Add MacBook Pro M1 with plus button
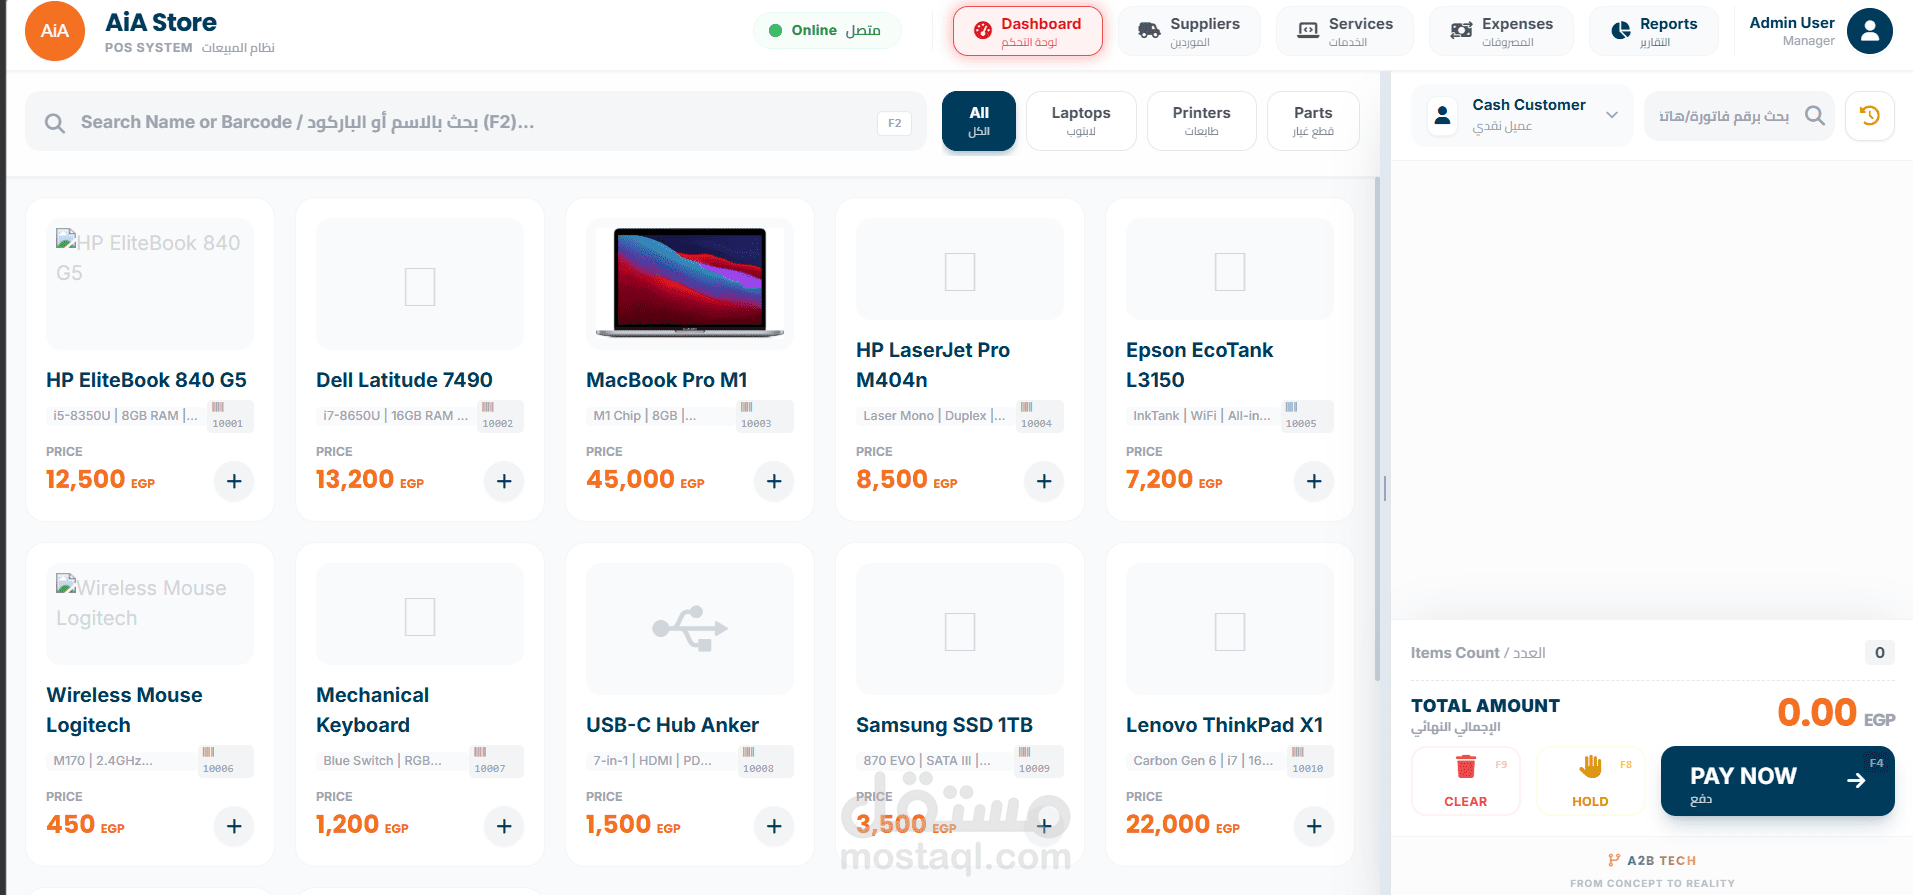1913x895 pixels. click(774, 481)
